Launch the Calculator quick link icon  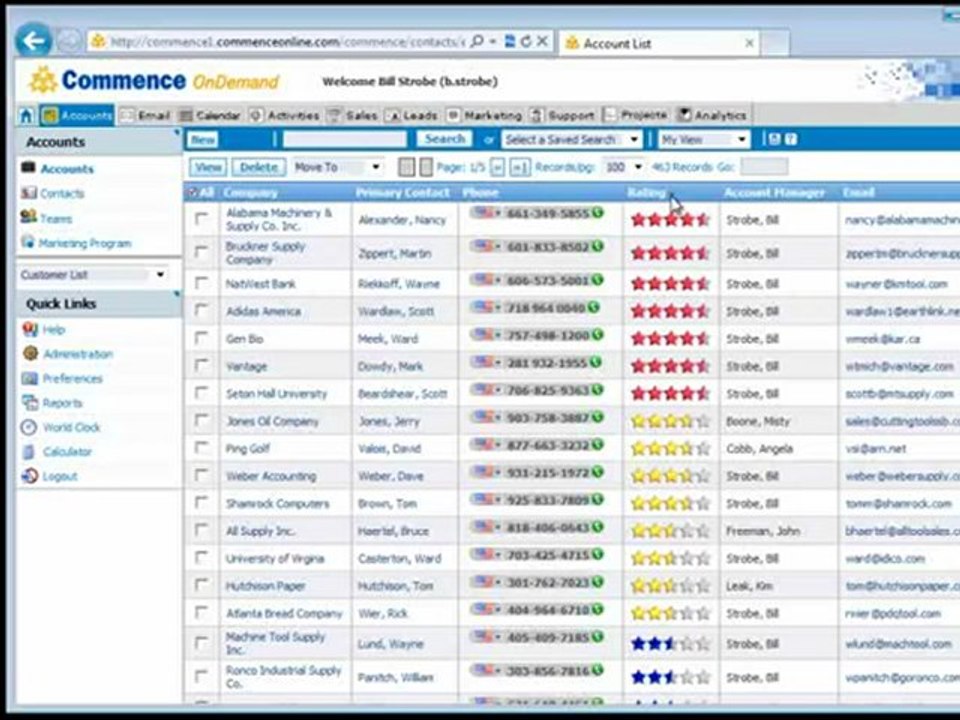29,451
